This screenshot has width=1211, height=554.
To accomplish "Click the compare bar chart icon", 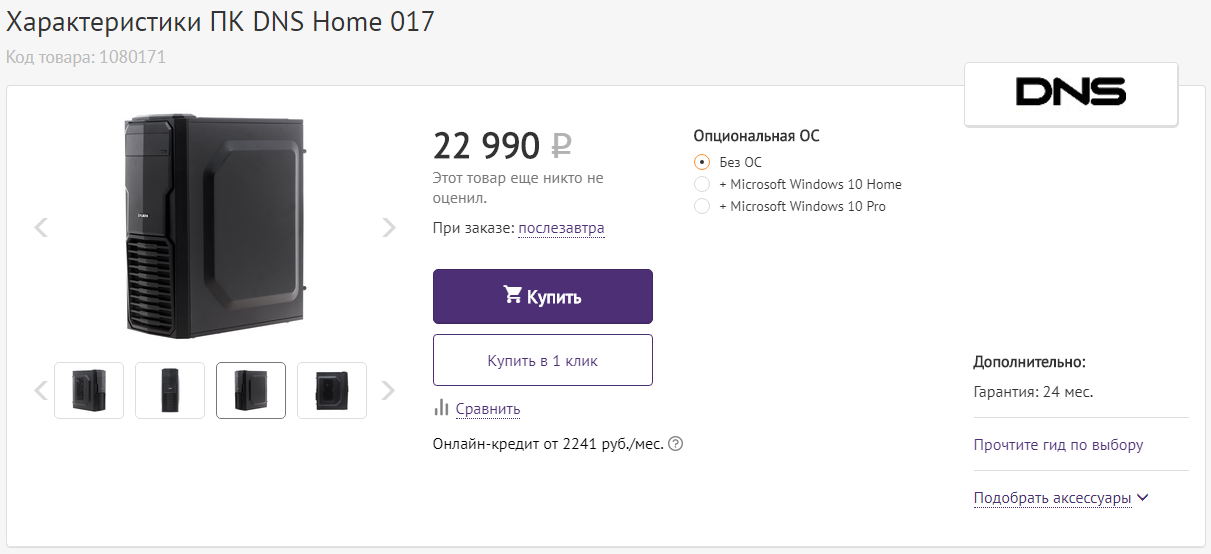I will 441,408.
